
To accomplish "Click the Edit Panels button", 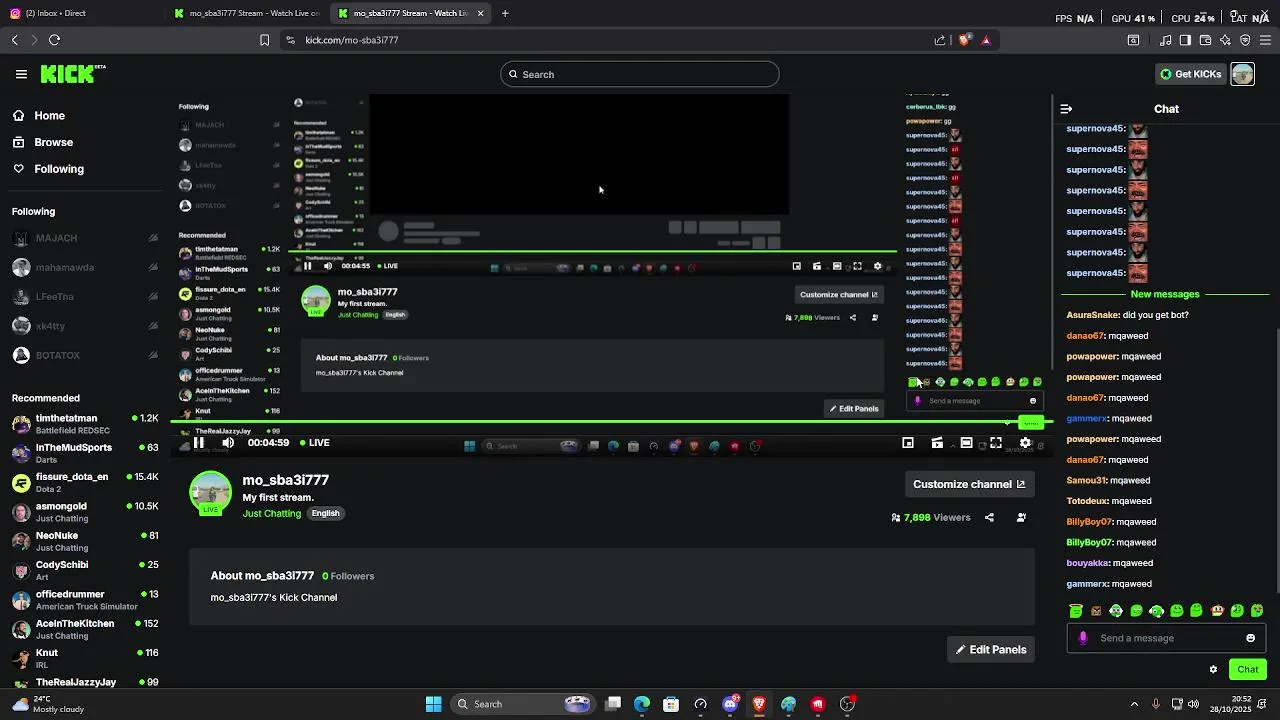I will [991, 650].
